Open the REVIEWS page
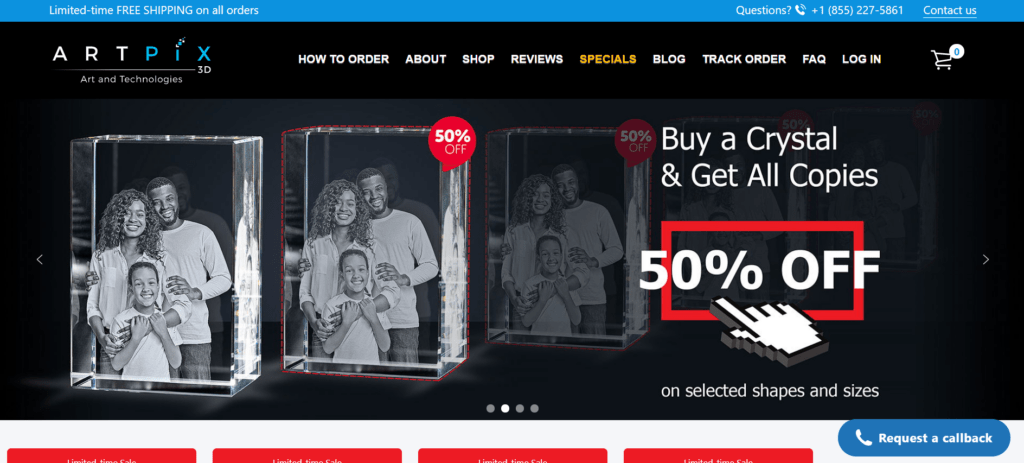 537,59
